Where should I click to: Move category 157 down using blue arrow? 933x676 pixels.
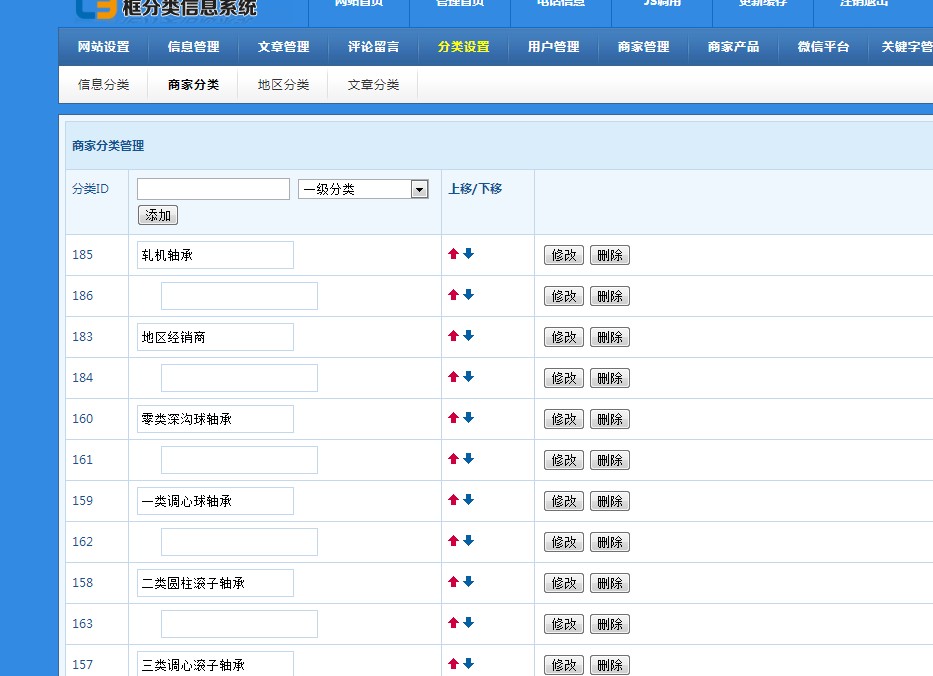click(x=468, y=664)
